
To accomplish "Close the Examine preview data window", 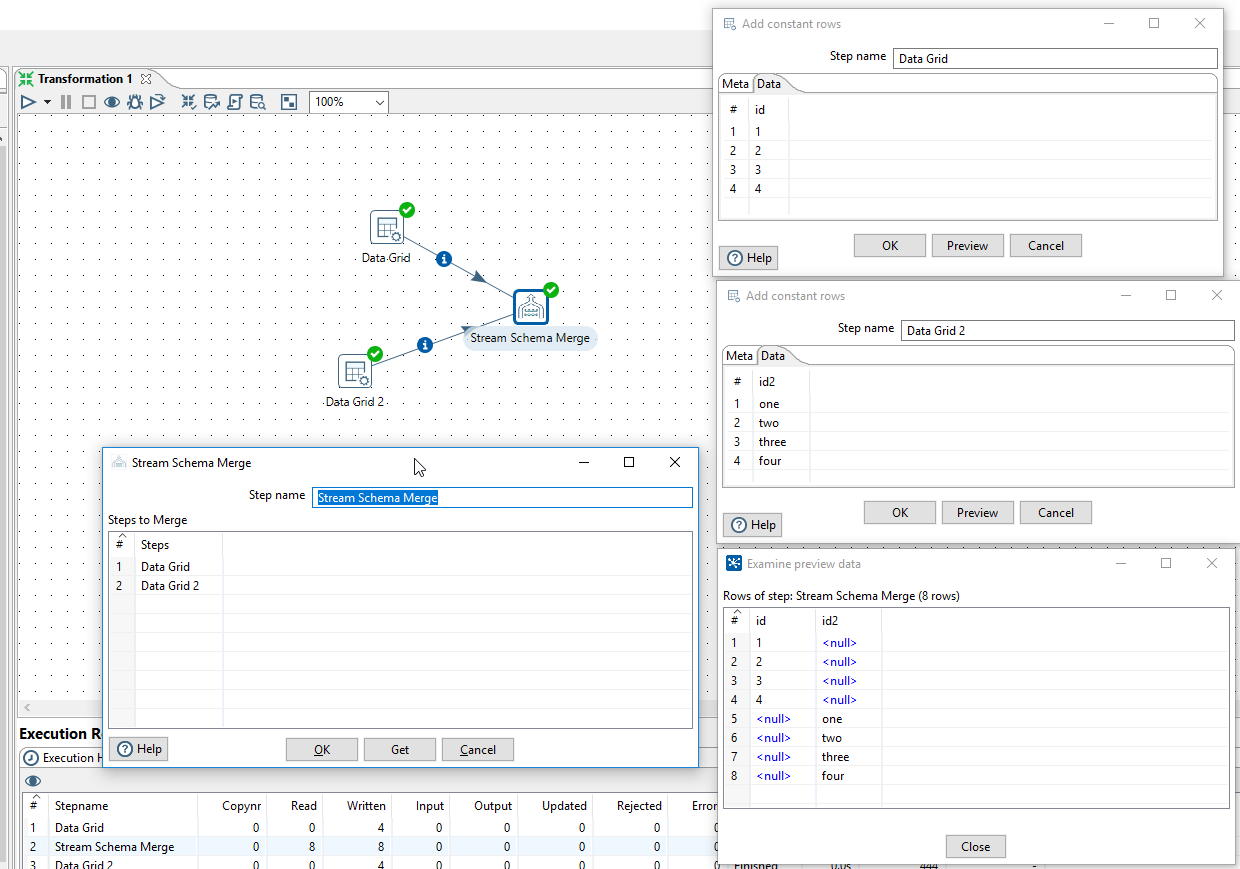I will pos(1211,563).
